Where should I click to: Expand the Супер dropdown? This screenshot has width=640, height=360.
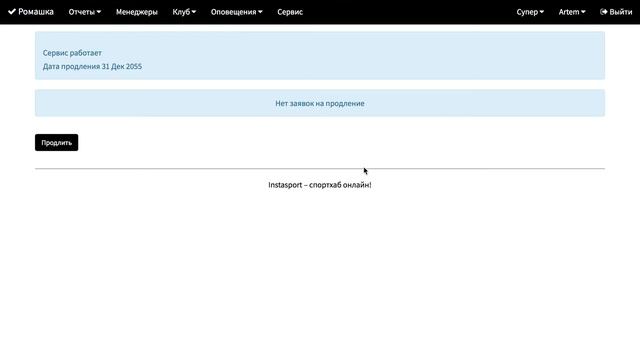pyautogui.click(x=530, y=12)
